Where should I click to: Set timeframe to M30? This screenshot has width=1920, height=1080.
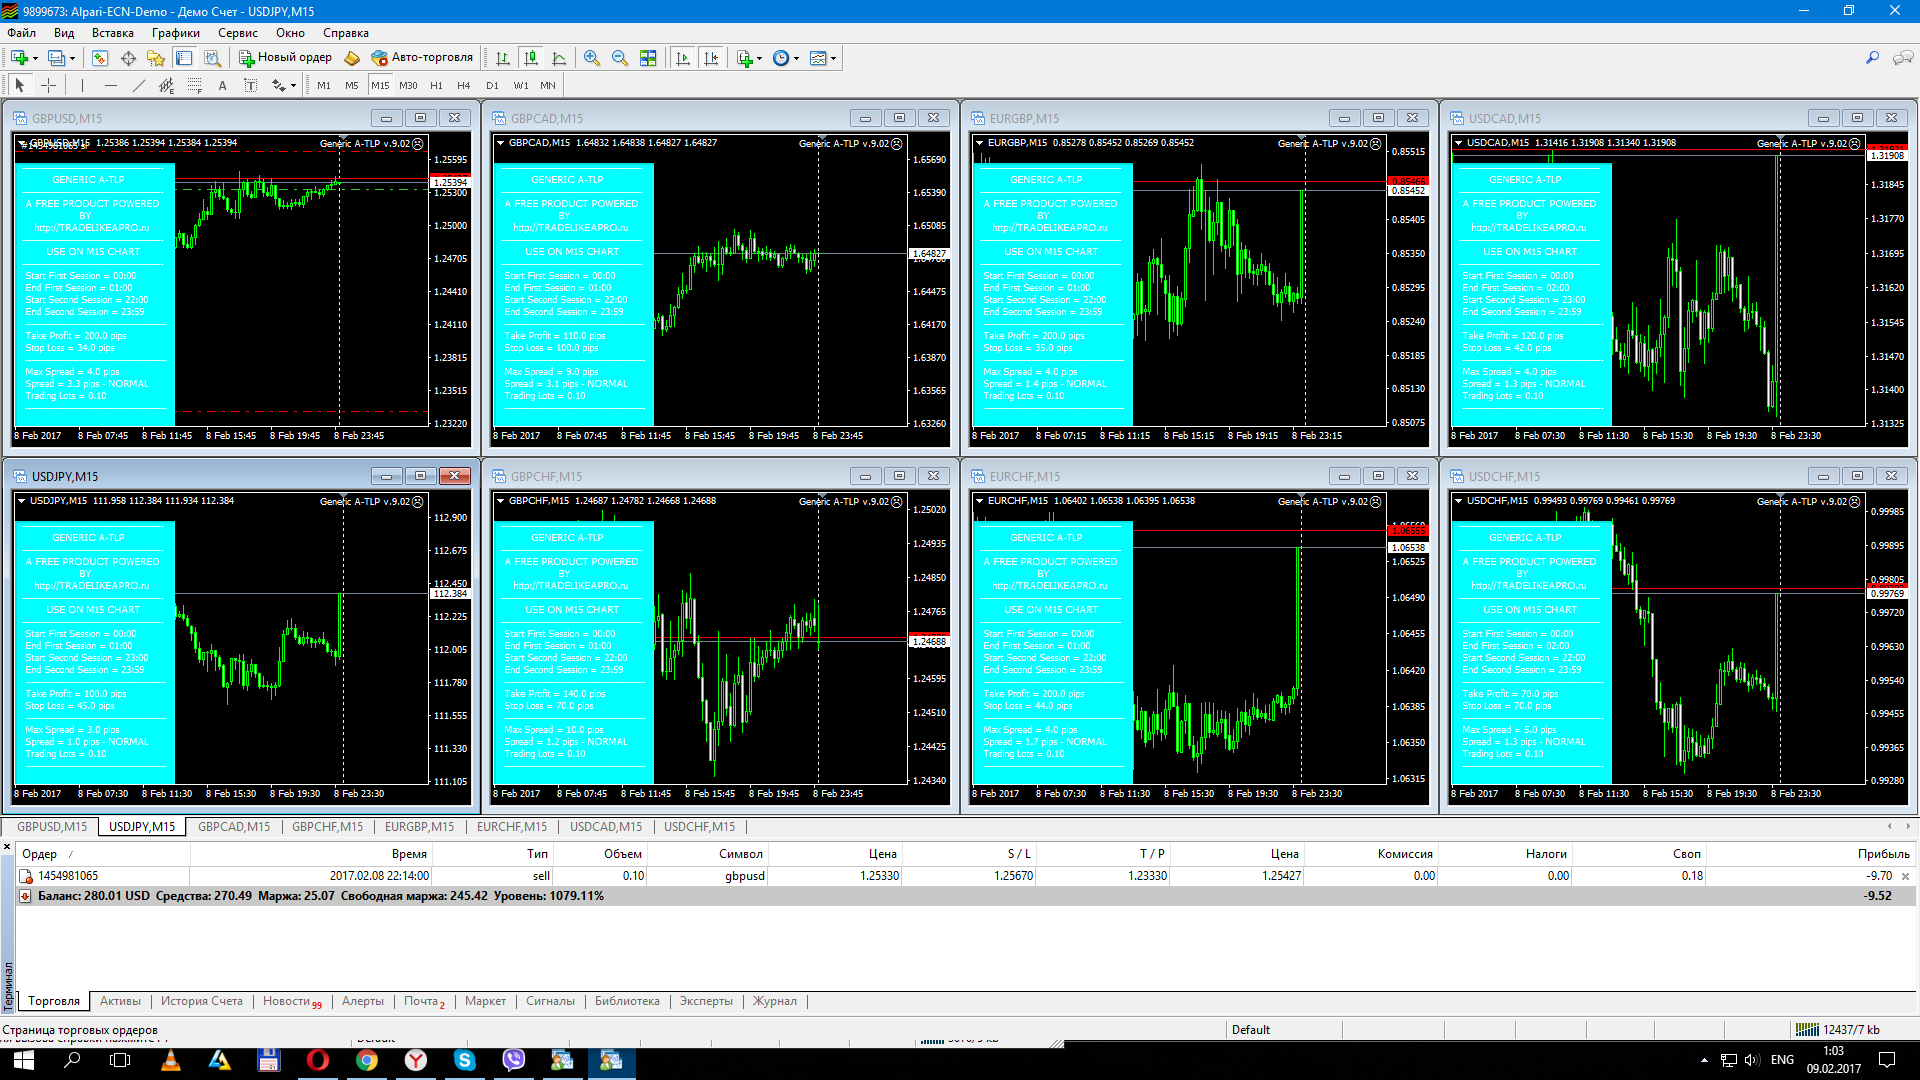[408, 85]
